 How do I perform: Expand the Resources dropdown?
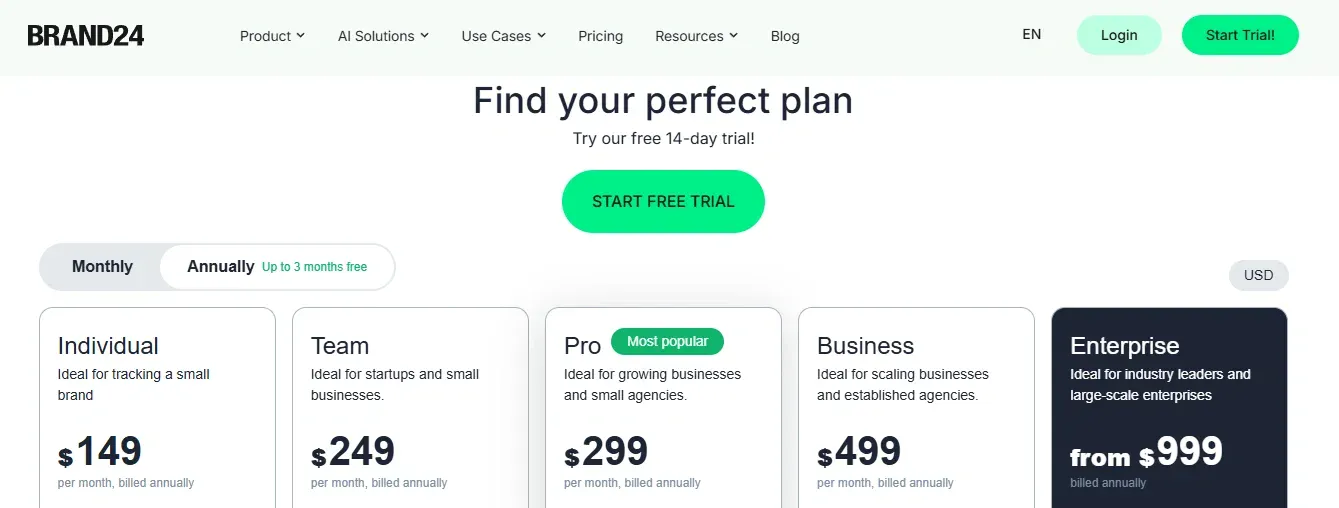pyautogui.click(x=696, y=36)
